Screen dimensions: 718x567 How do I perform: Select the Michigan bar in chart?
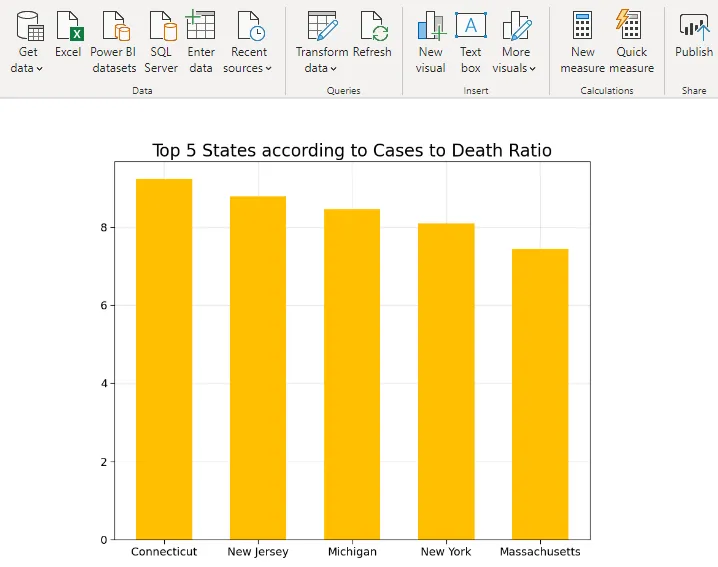(352, 374)
